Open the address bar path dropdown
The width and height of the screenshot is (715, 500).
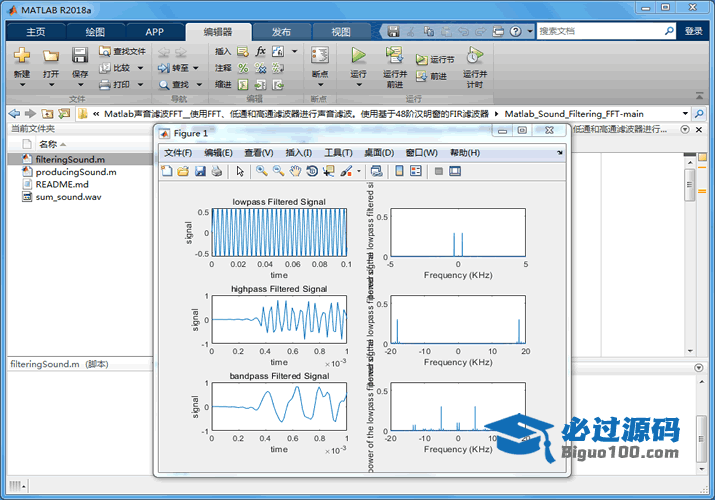click(685, 113)
